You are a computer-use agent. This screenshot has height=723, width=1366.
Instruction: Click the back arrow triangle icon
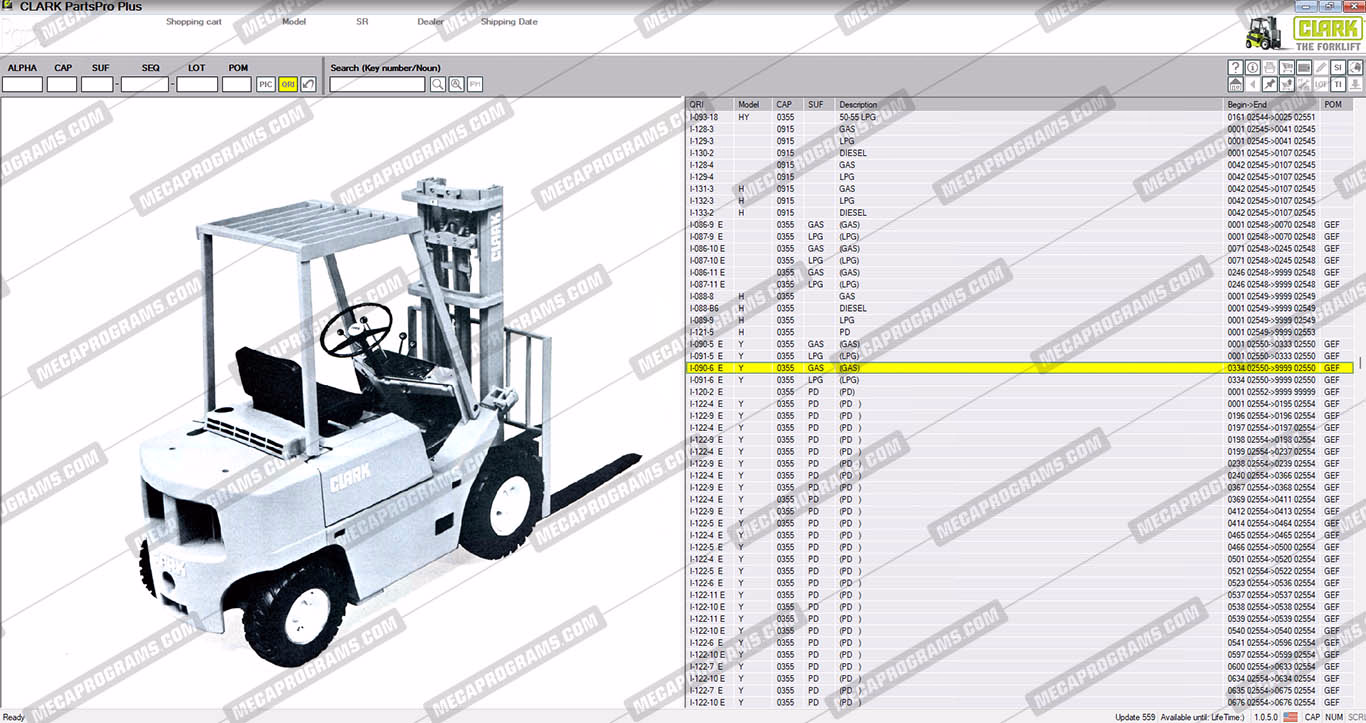(1253, 84)
